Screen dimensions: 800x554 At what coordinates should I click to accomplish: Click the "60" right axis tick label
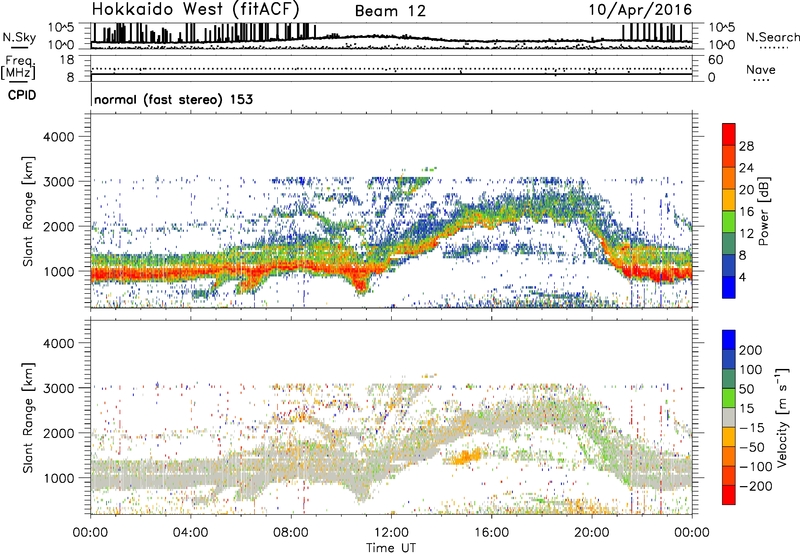coord(715,60)
